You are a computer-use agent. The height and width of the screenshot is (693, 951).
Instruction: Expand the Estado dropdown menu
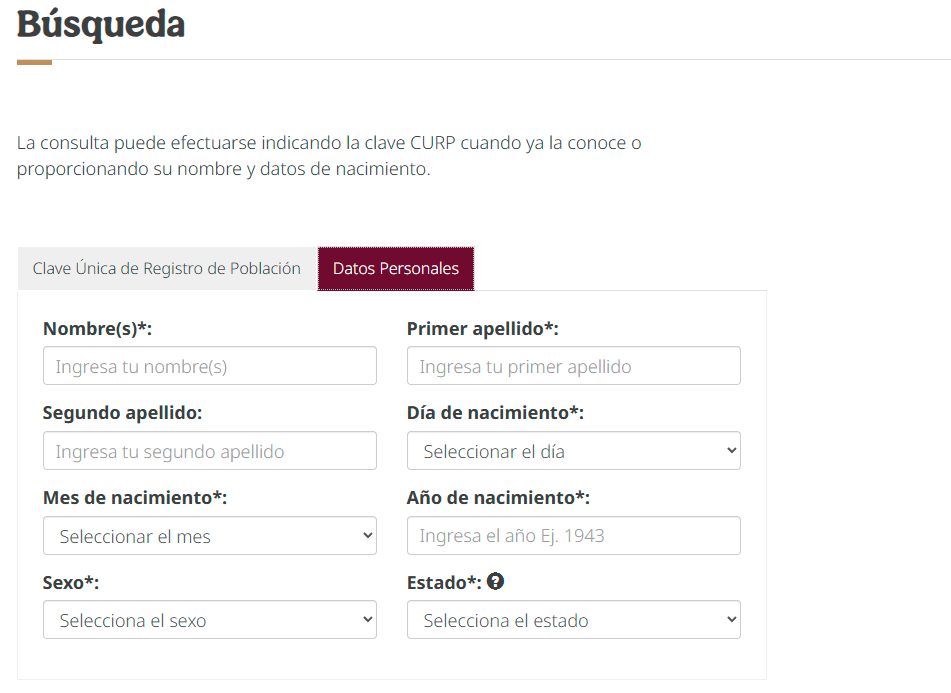click(x=573, y=620)
